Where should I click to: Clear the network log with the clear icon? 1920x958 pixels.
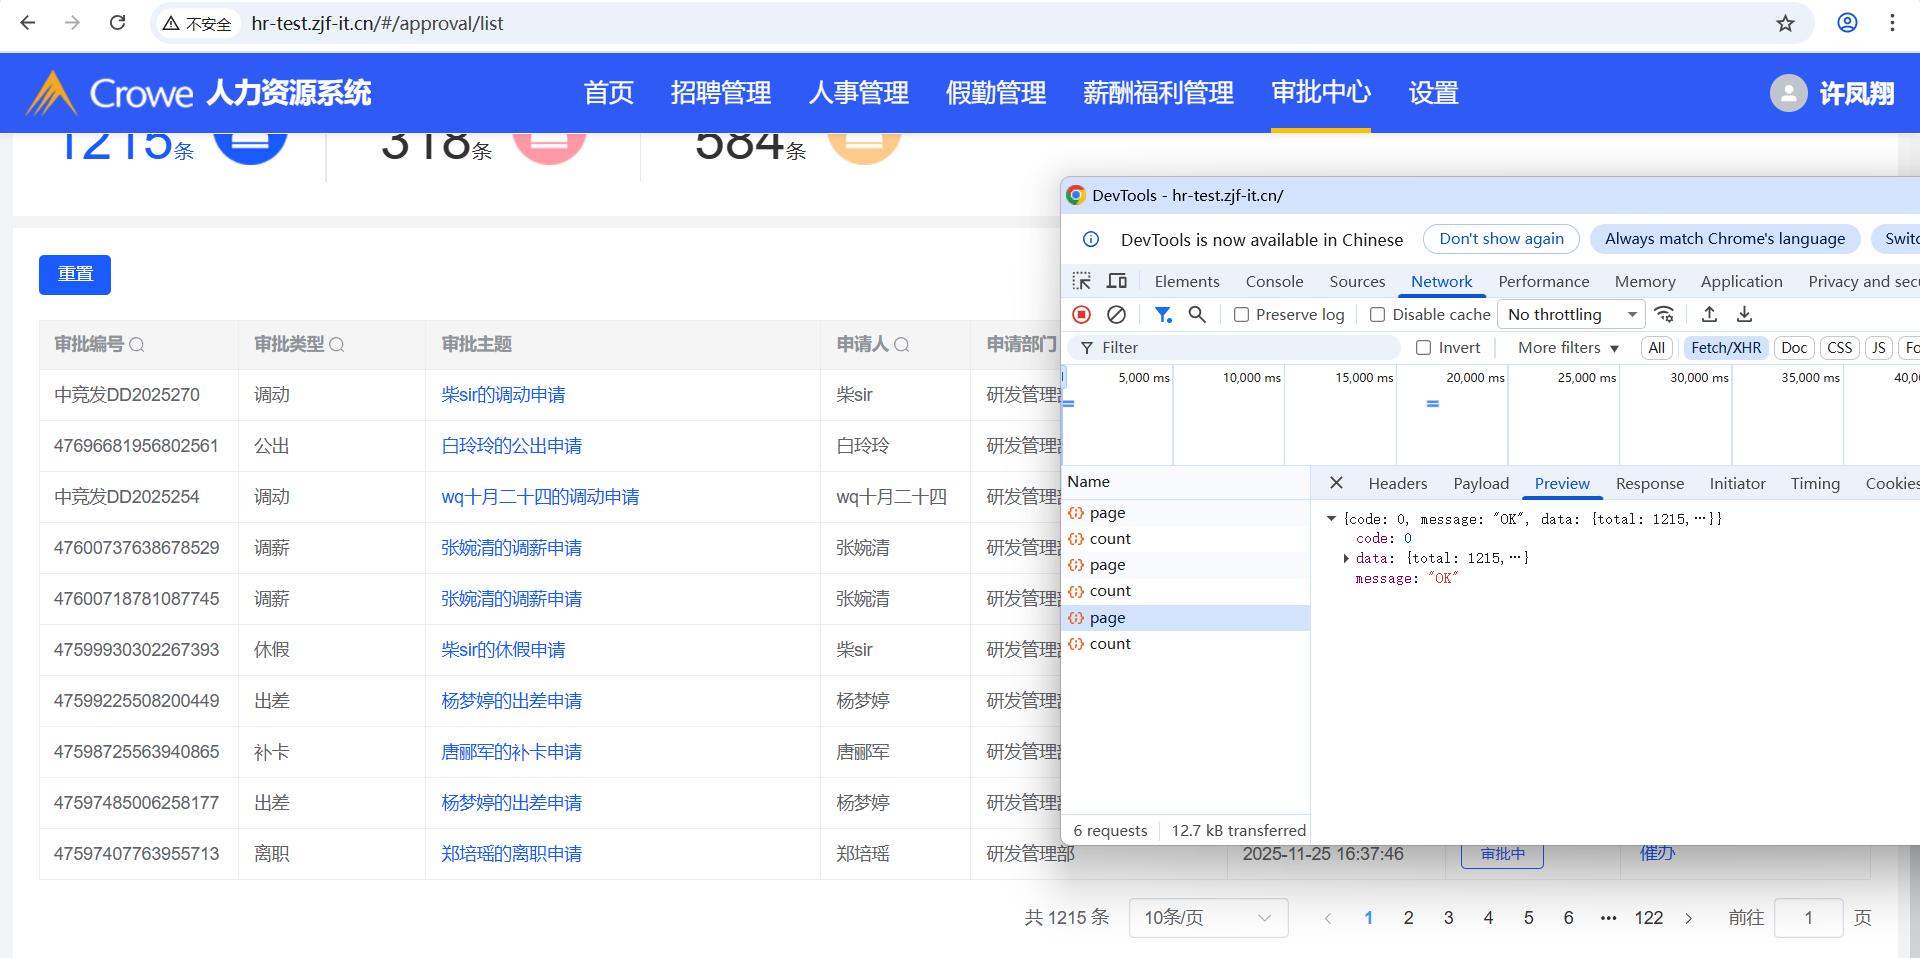tap(1116, 315)
